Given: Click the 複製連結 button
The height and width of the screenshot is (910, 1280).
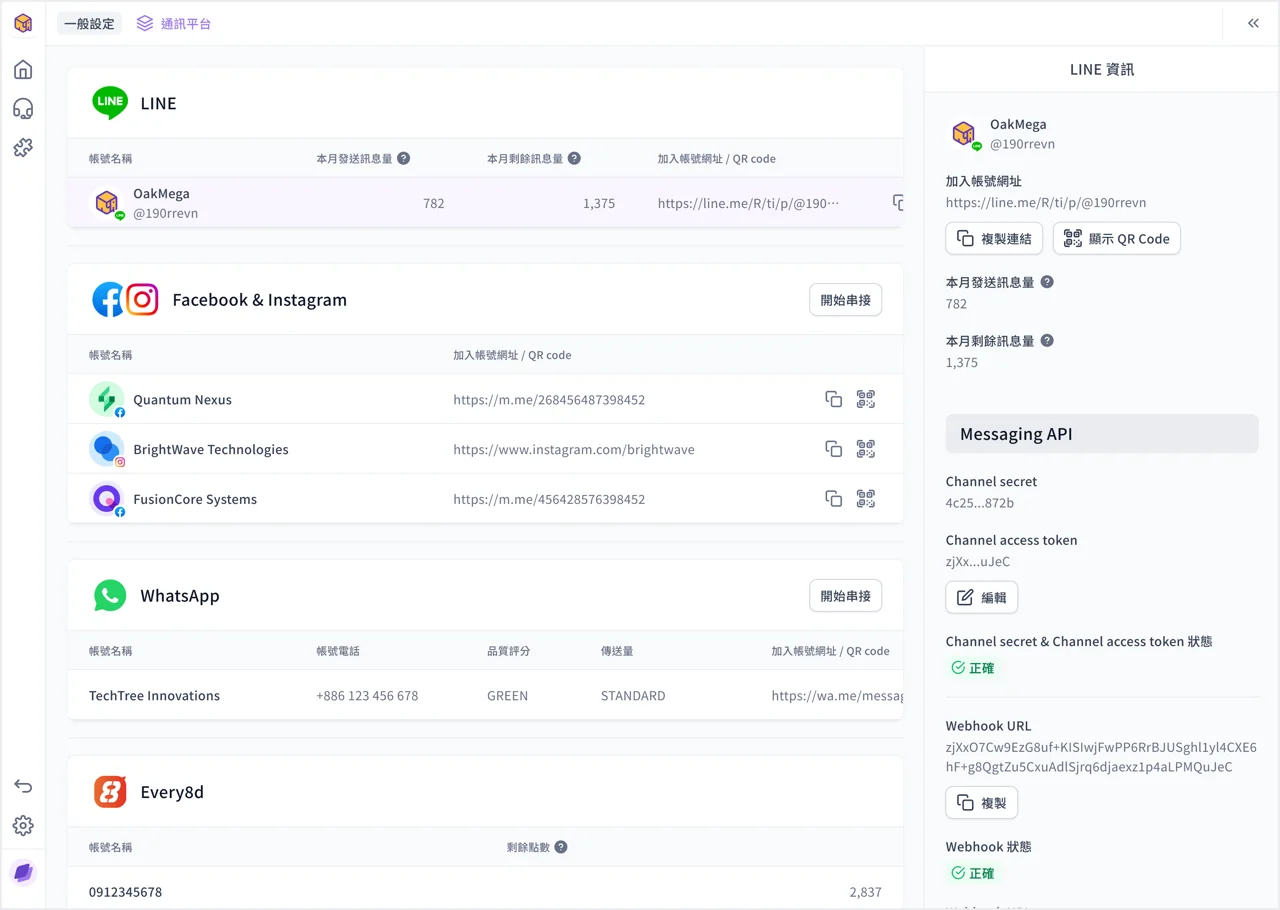Looking at the screenshot, I should [994, 238].
